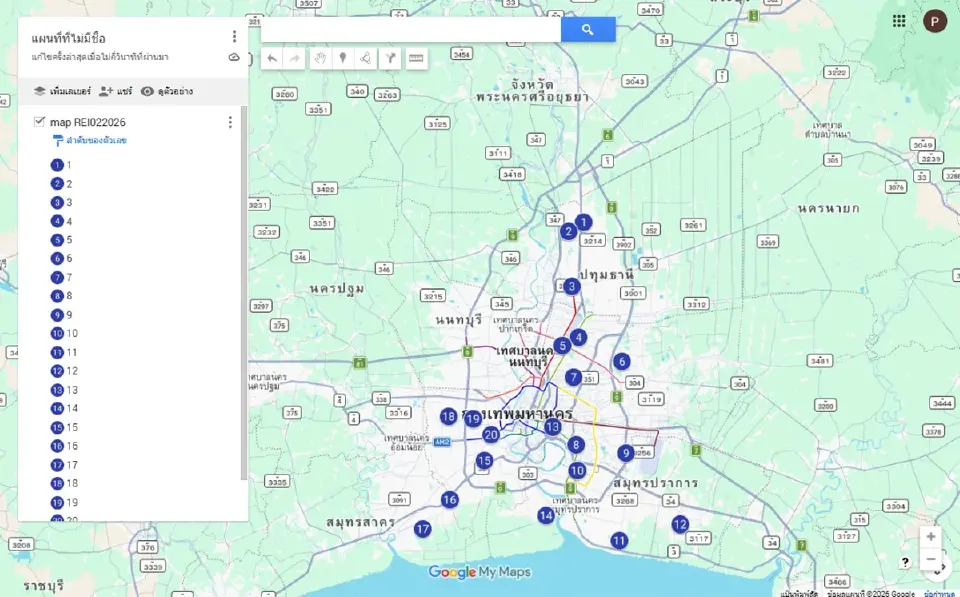The width and height of the screenshot is (960, 597).
Task: Open the Google apps grid icon
Action: pos(899,20)
